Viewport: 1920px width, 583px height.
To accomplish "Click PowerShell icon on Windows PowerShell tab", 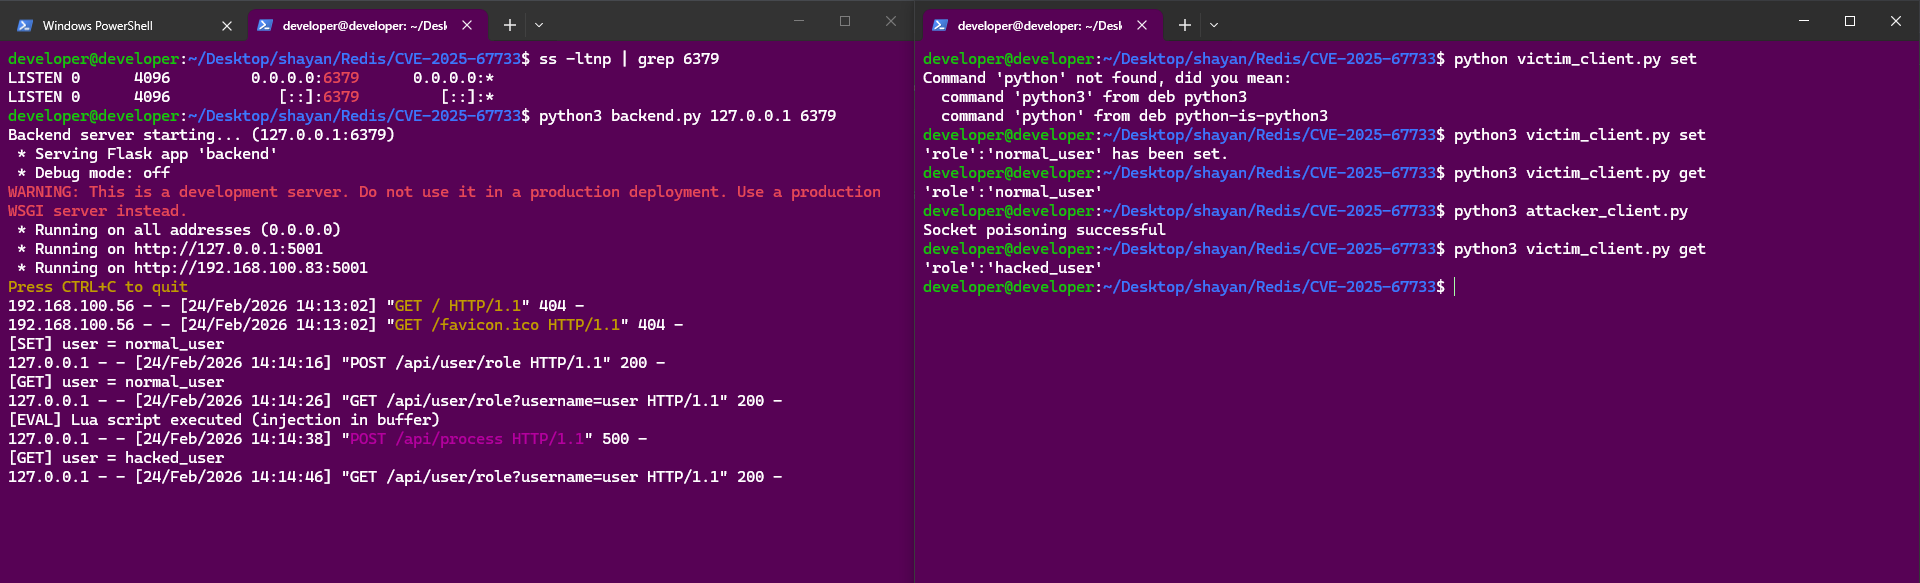I will pos(25,25).
